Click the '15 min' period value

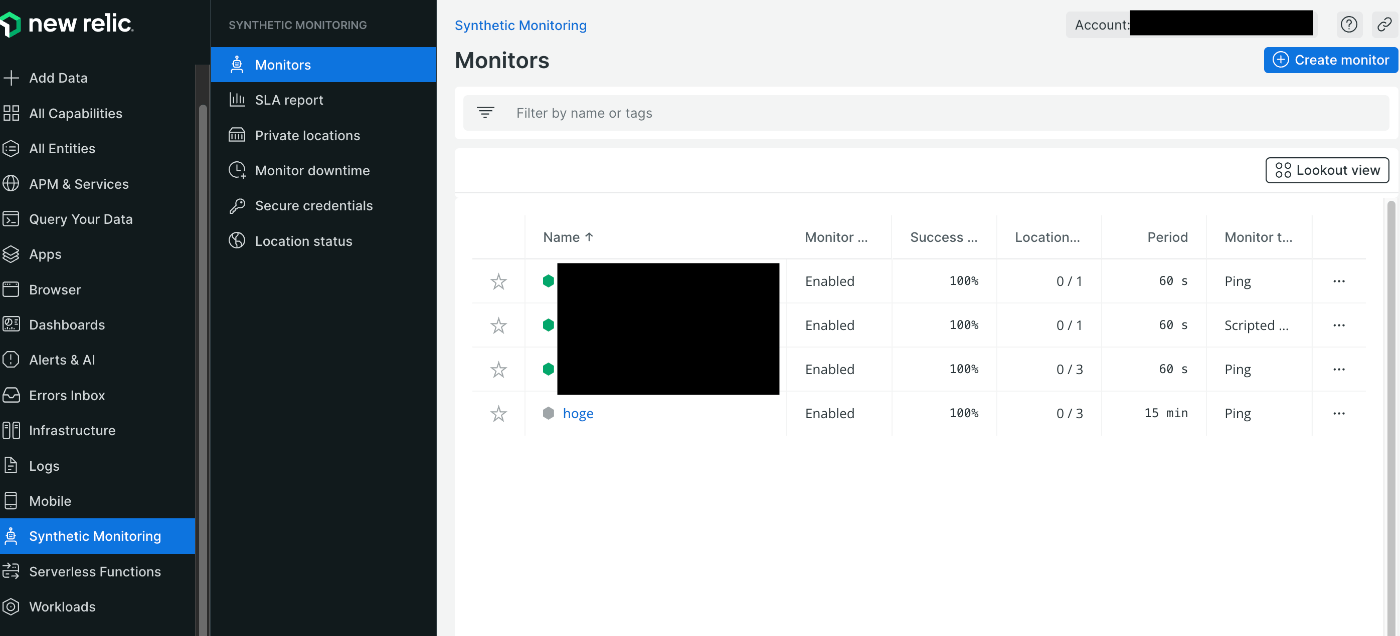(1166, 414)
